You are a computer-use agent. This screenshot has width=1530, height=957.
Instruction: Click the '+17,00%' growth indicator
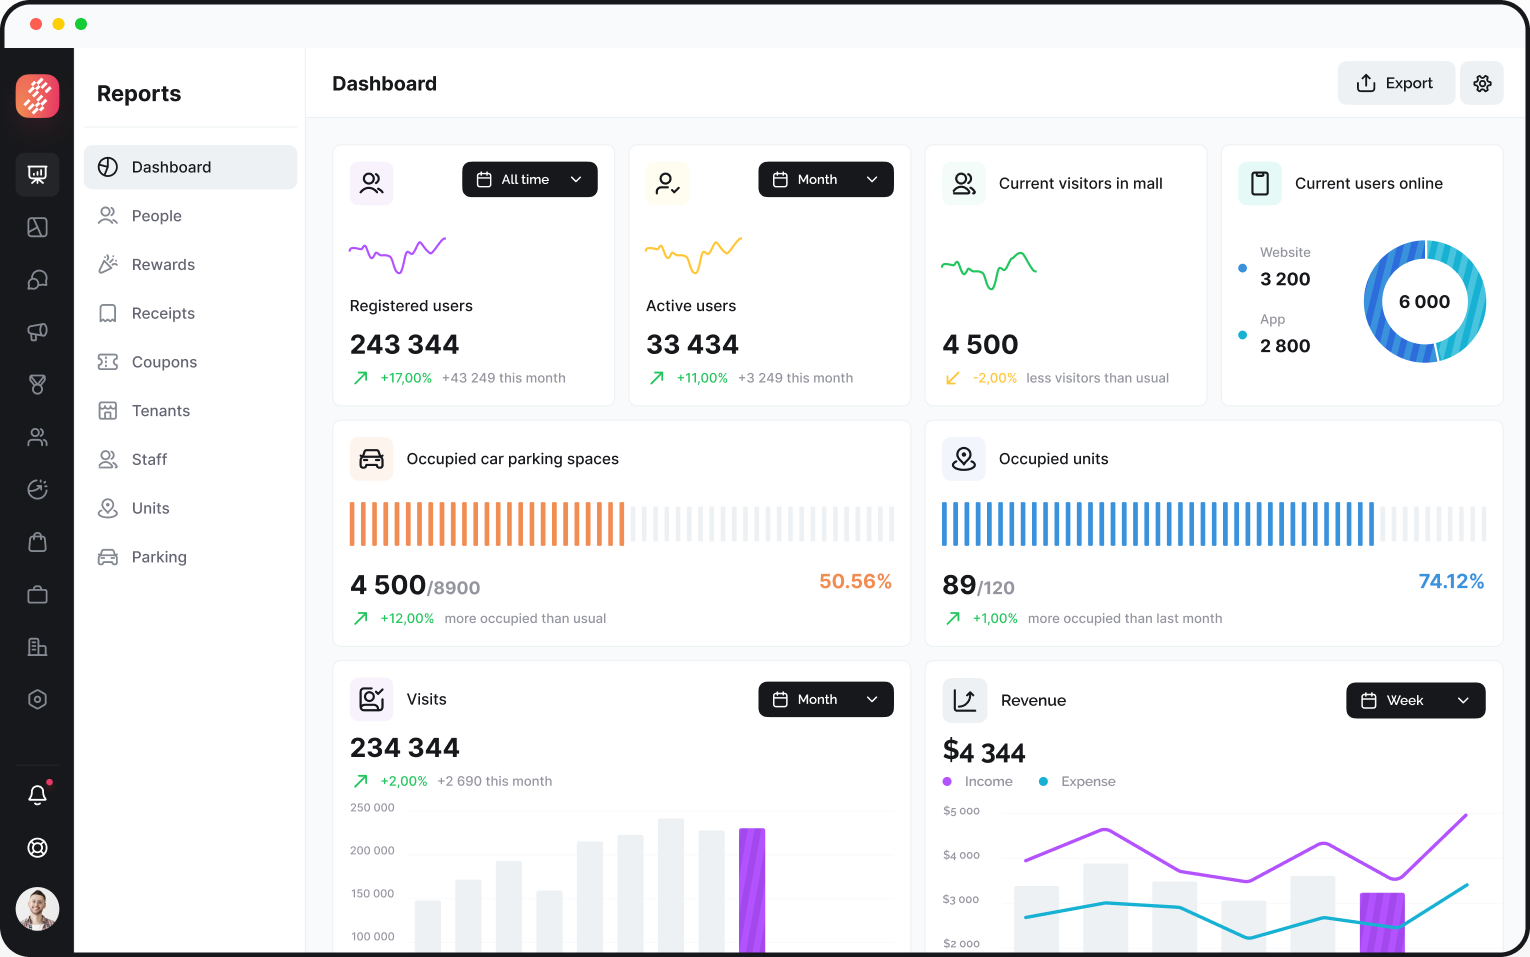point(406,378)
